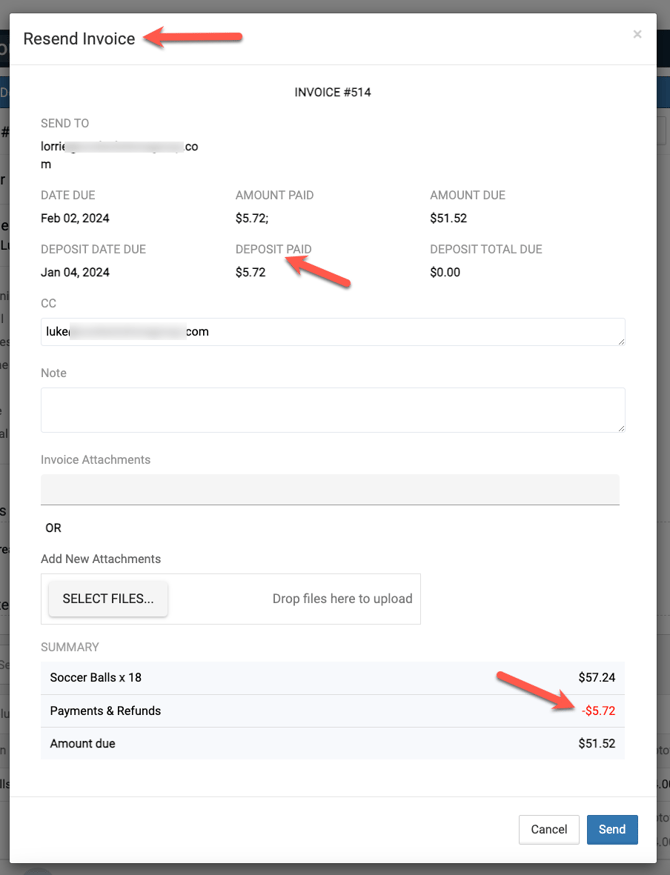Click the Invoice Attachments field

click(330, 489)
